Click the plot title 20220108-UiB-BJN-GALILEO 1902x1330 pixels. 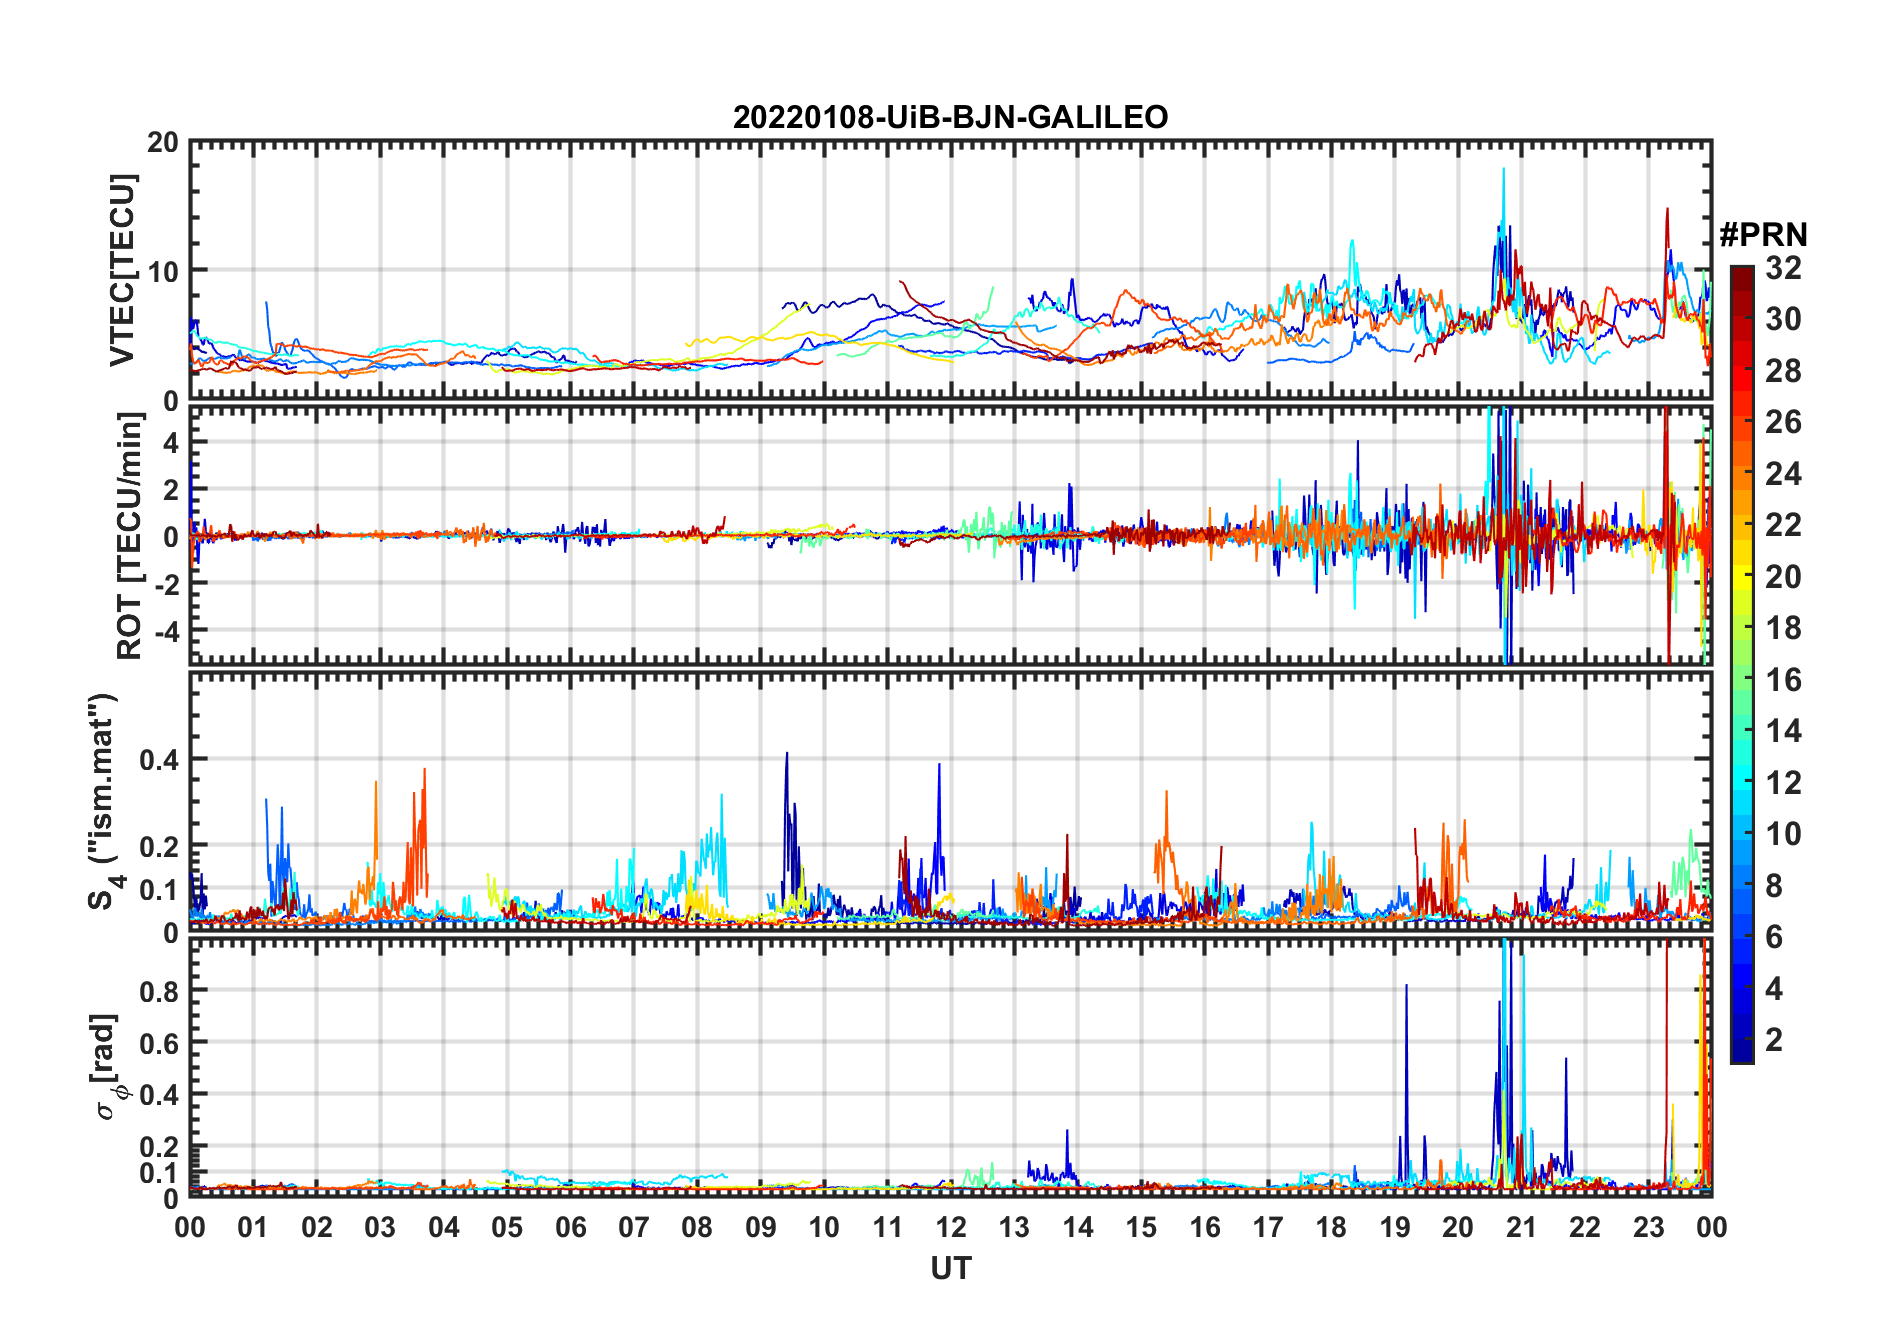pyautogui.click(x=950, y=118)
